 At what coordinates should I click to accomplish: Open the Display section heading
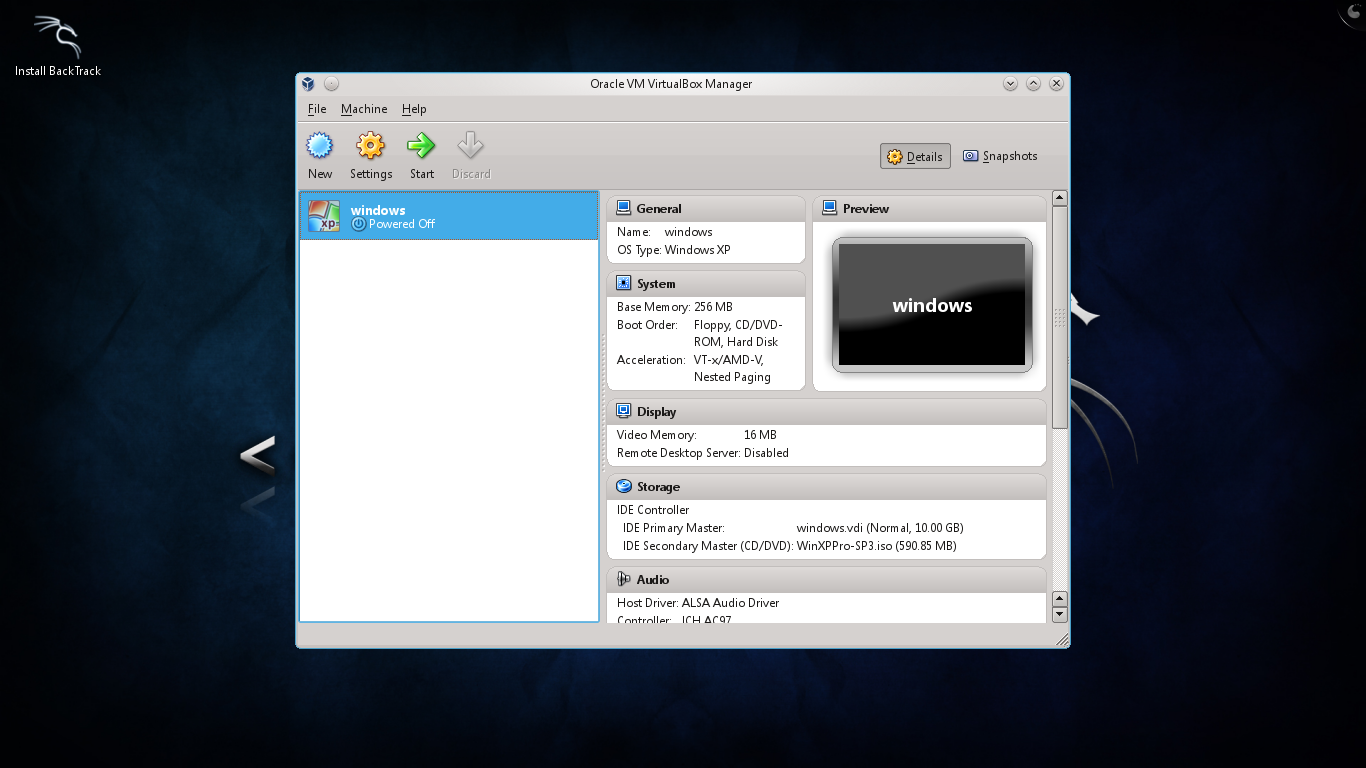tap(656, 411)
